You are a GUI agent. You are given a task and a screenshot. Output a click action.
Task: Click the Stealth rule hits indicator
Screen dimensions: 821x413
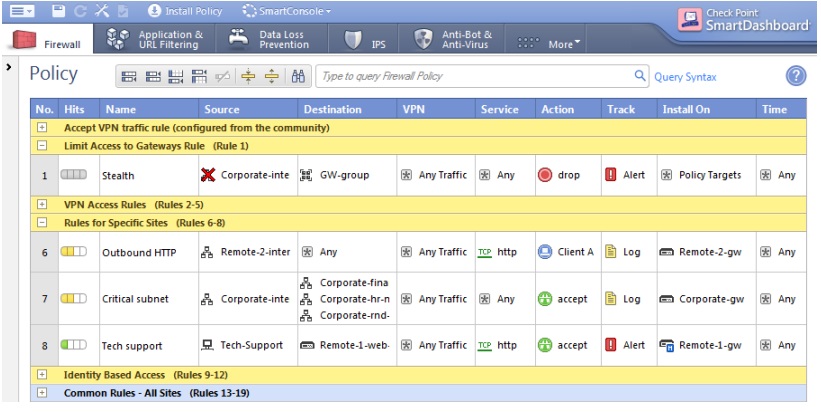(74, 174)
